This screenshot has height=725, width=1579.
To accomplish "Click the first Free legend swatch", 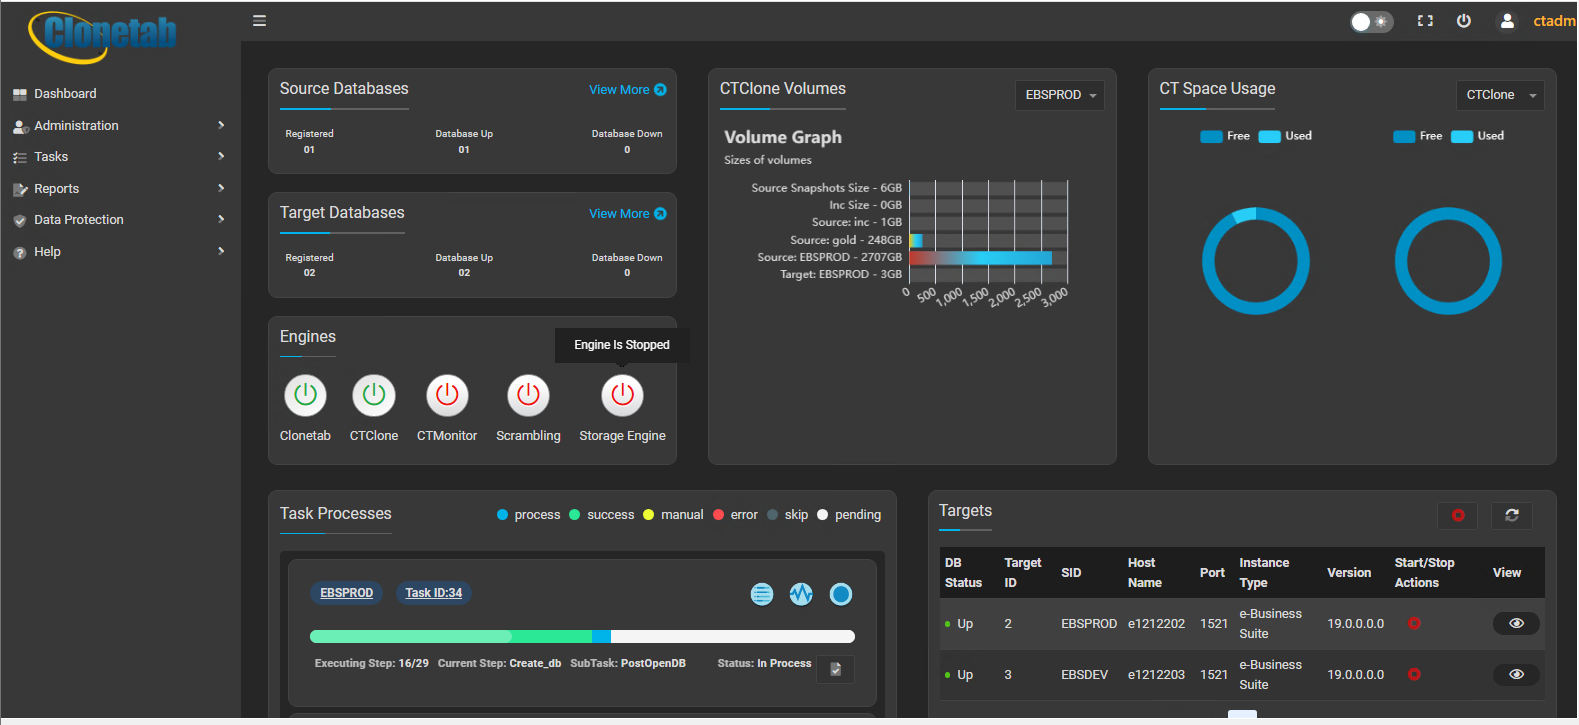I will 1211,137.
